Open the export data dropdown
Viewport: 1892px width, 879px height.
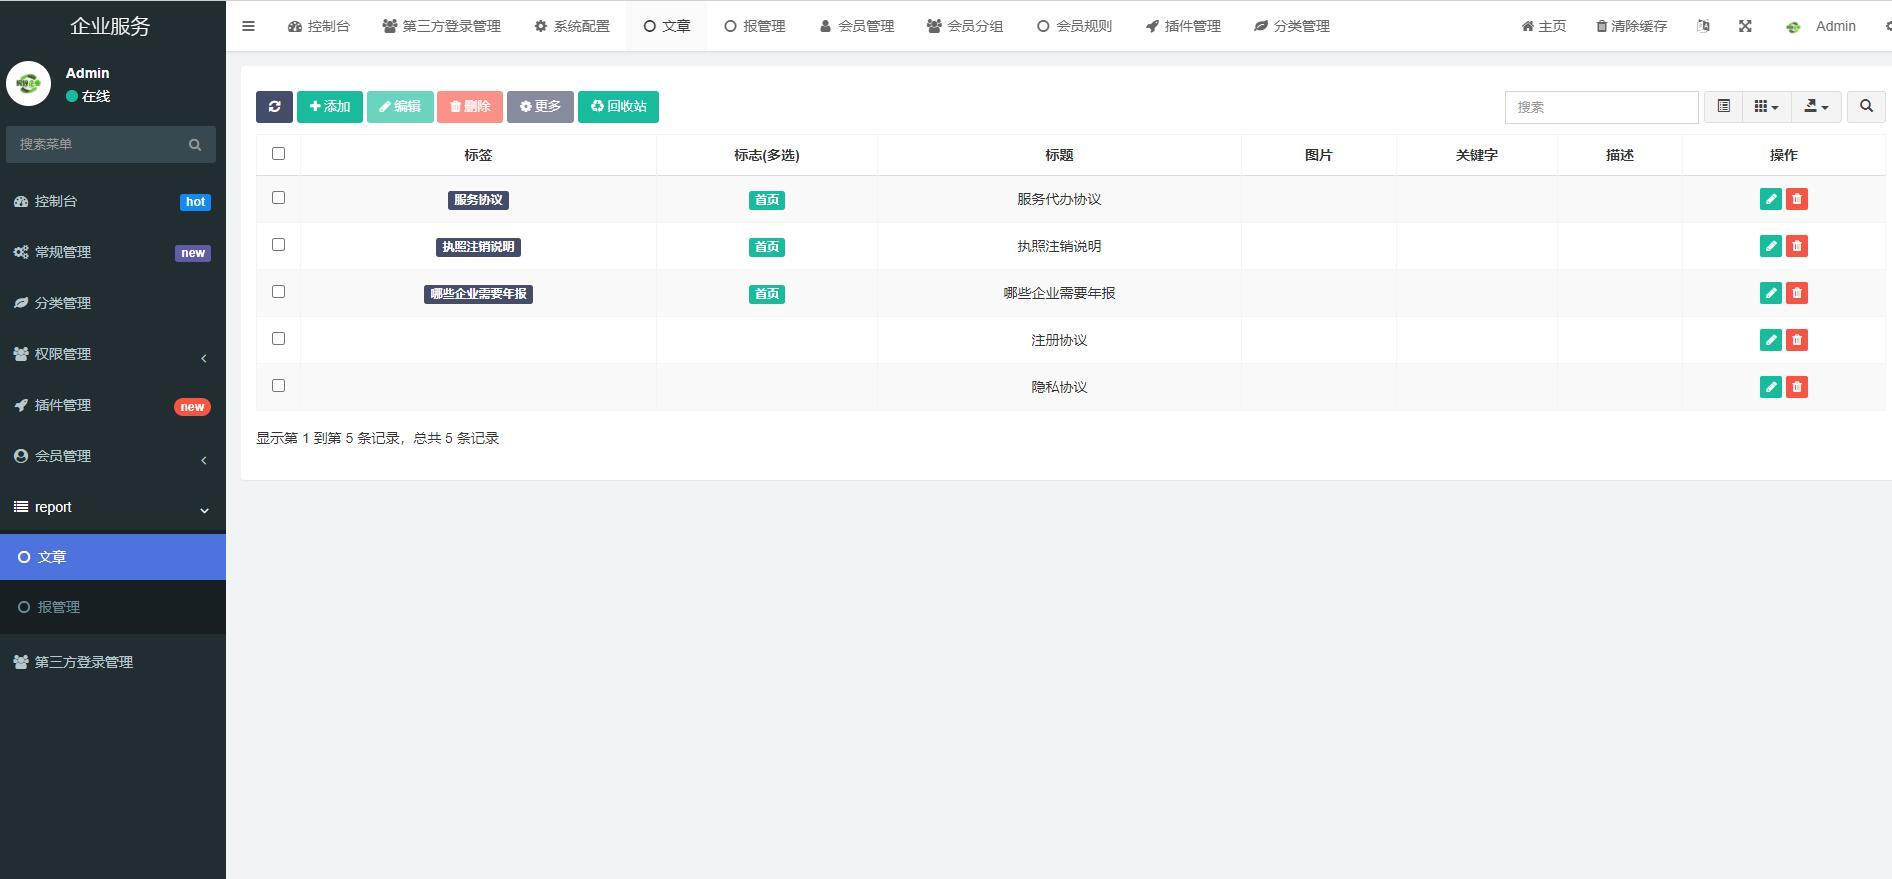click(1816, 107)
